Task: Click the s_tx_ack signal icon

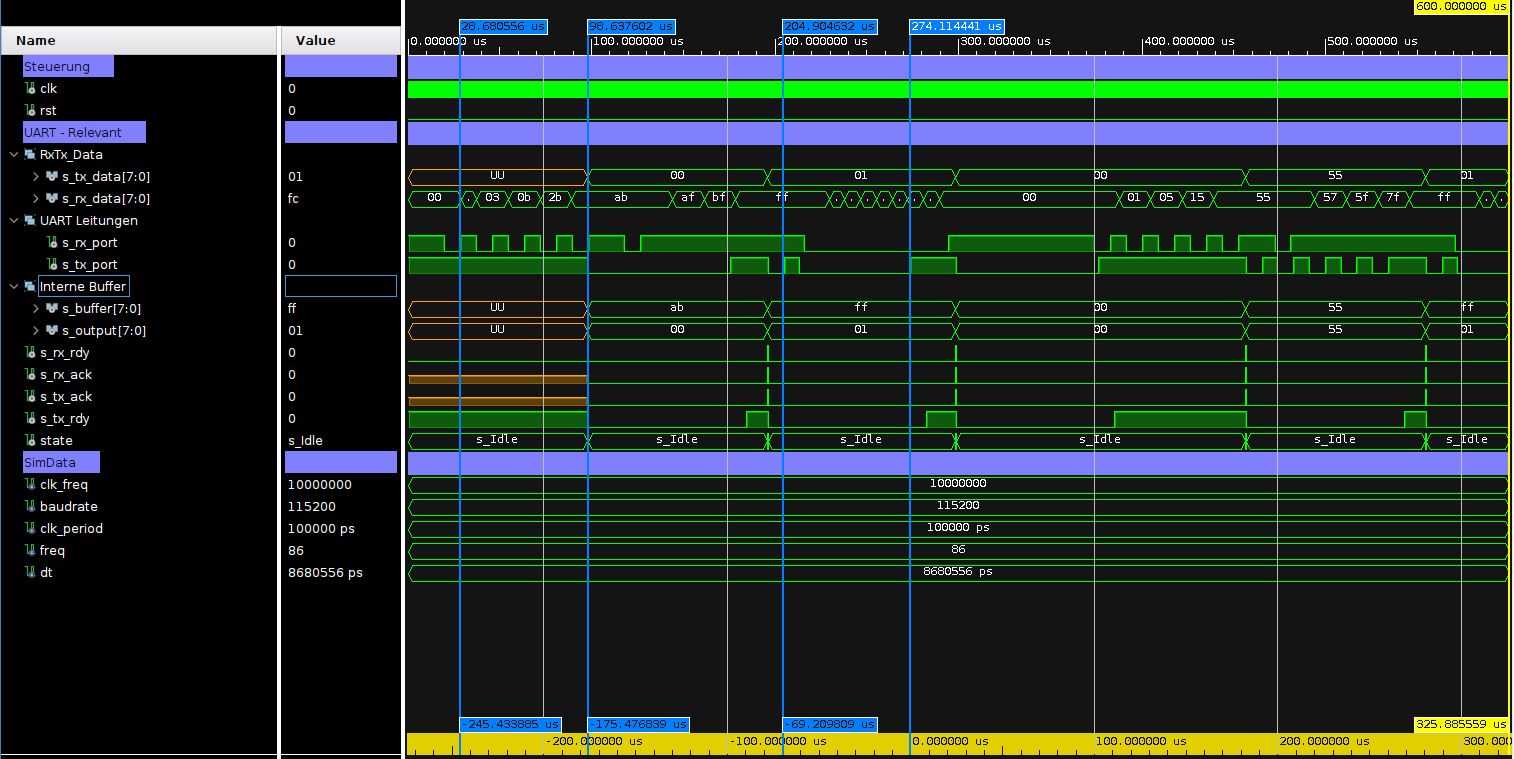Action: [30, 397]
